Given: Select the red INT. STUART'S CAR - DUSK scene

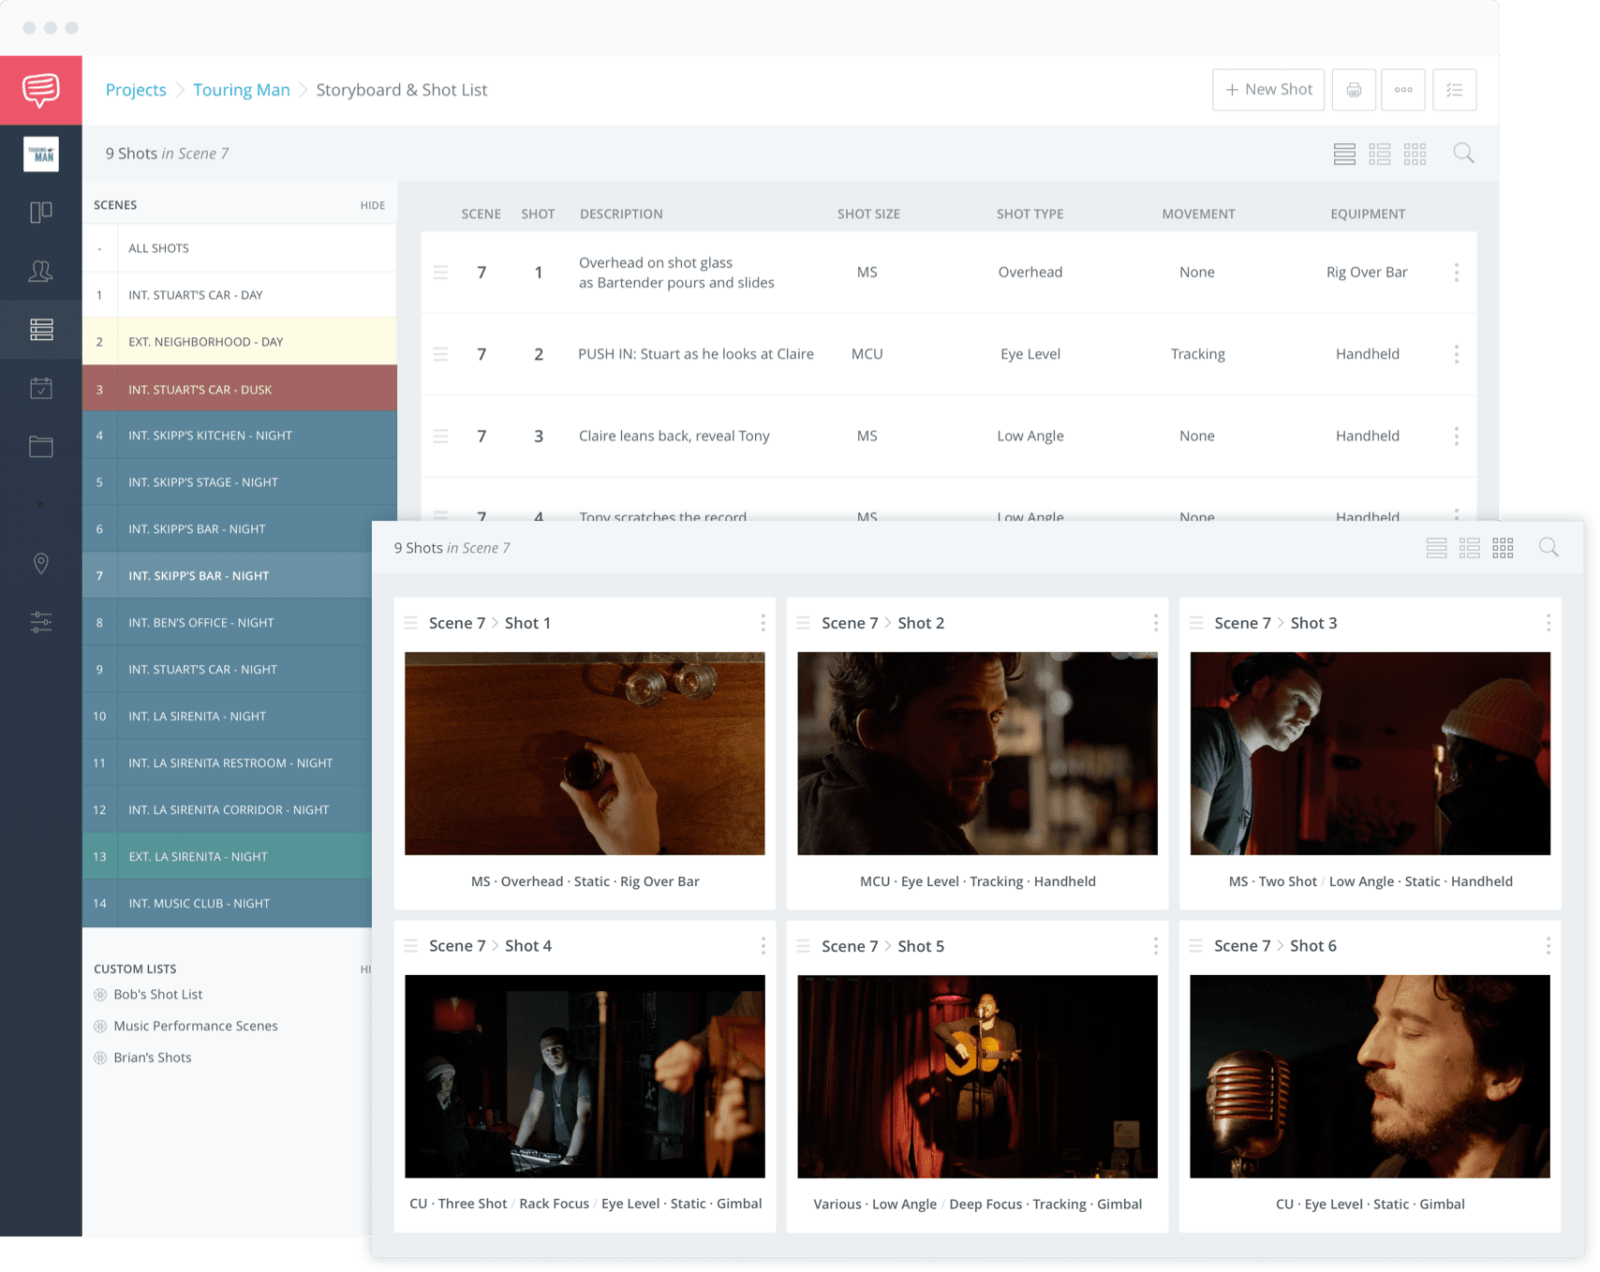Looking at the screenshot, I should [240, 389].
